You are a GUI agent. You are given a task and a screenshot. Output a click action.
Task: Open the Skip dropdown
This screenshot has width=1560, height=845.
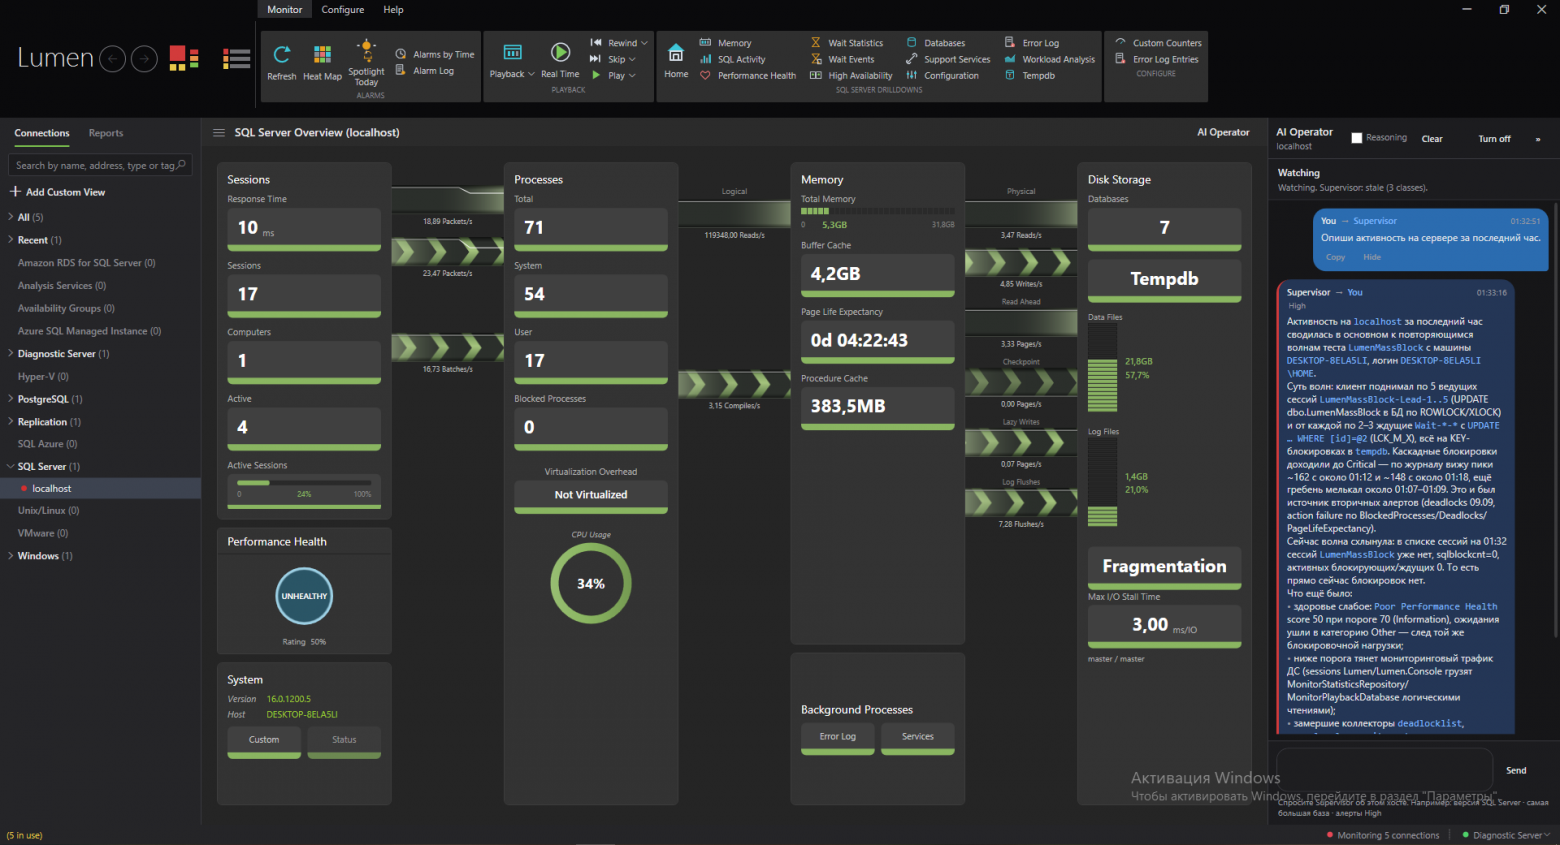click(613, 59)
